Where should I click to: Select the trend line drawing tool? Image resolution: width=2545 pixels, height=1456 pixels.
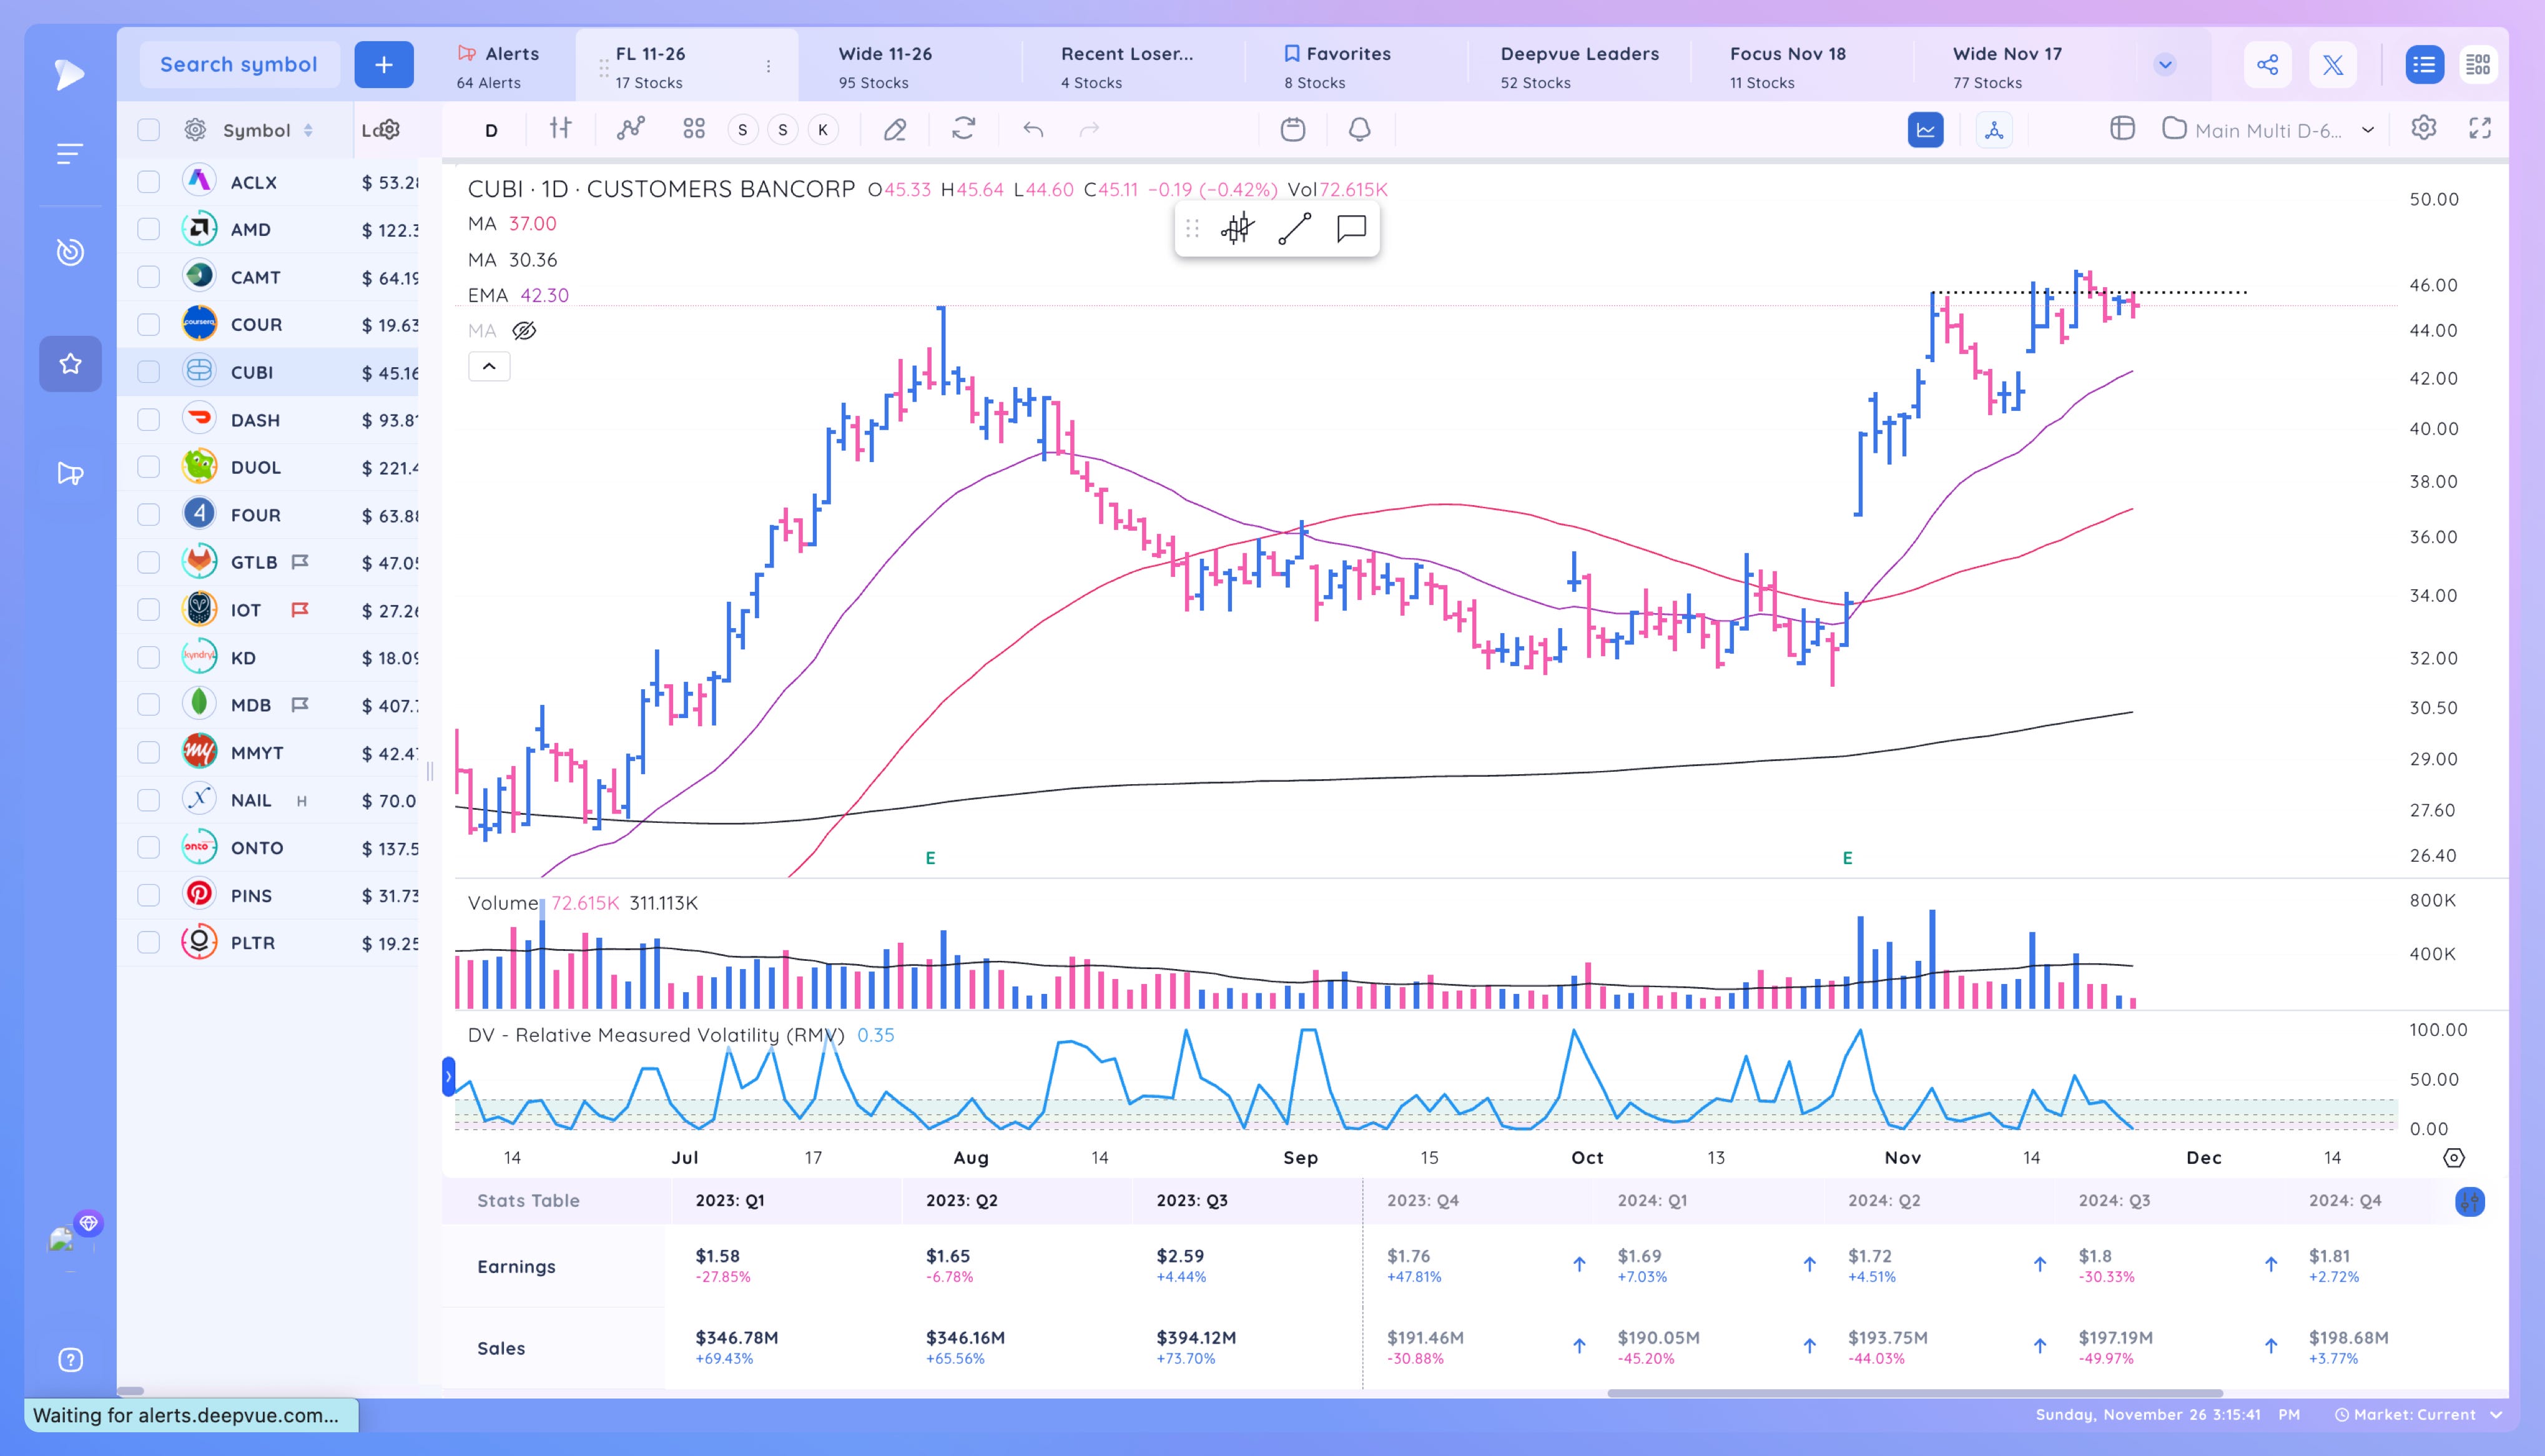(x=1294, y=229)
